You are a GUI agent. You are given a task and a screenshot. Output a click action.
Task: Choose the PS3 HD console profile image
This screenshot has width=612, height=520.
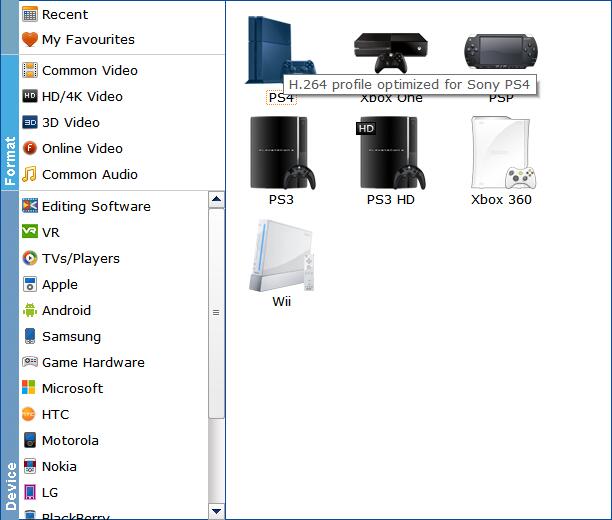coord(391,153)
